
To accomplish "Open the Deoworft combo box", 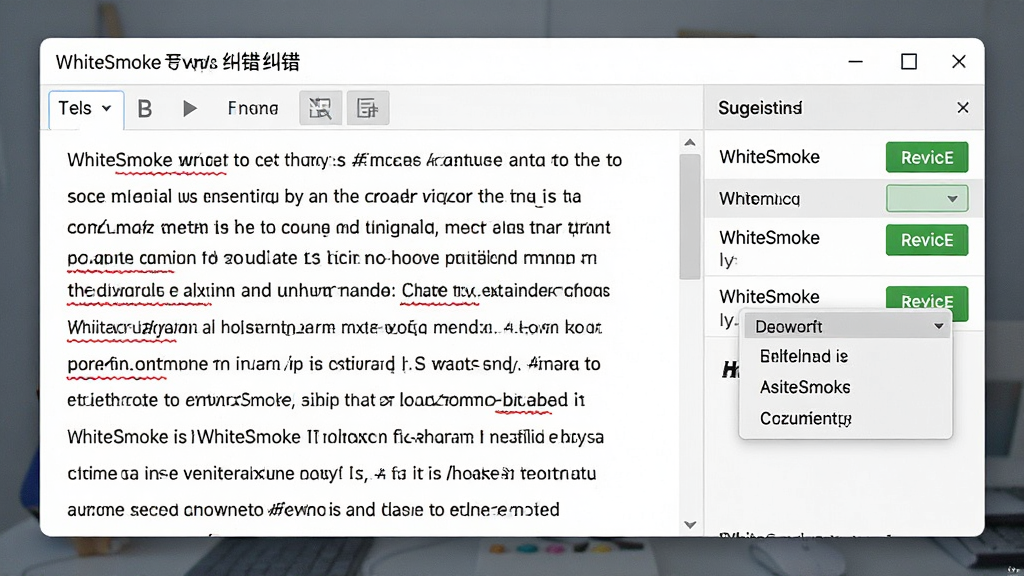I will coord(847,326).
